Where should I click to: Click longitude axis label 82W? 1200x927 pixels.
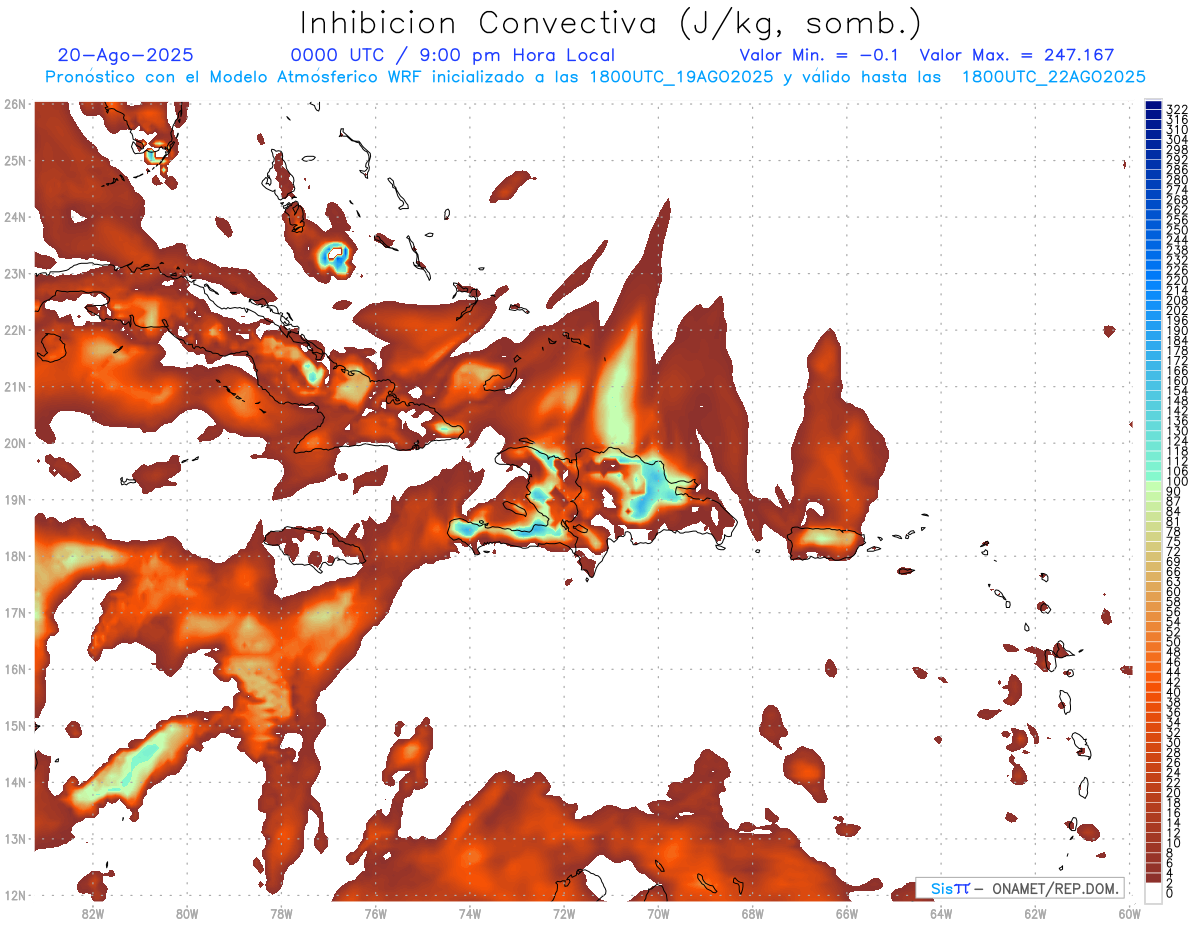[x=93, y=913]
